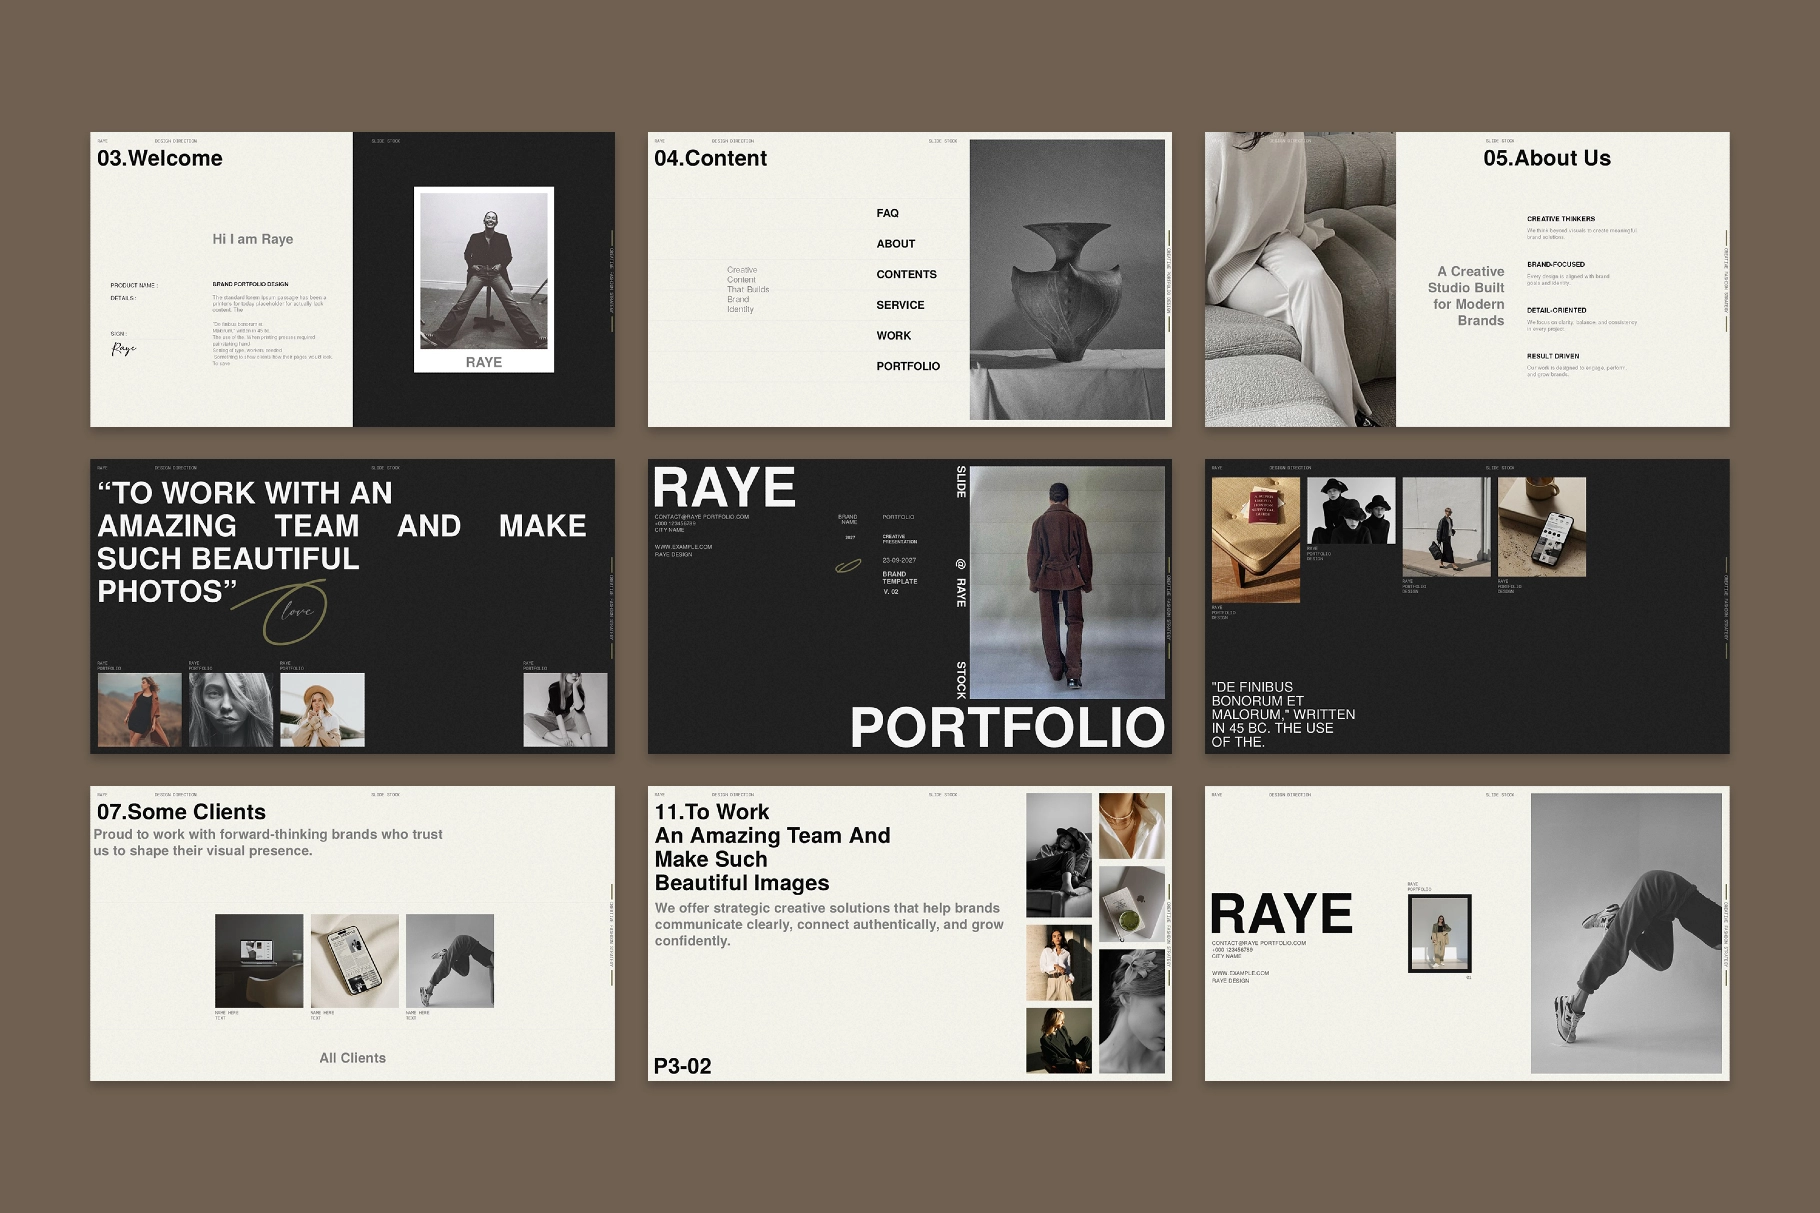Viewport: 1820px width, 1213px height.
Task: Click the WWW.EXAMPLE.COM link on the cover slide
Action: pos(685,547)
